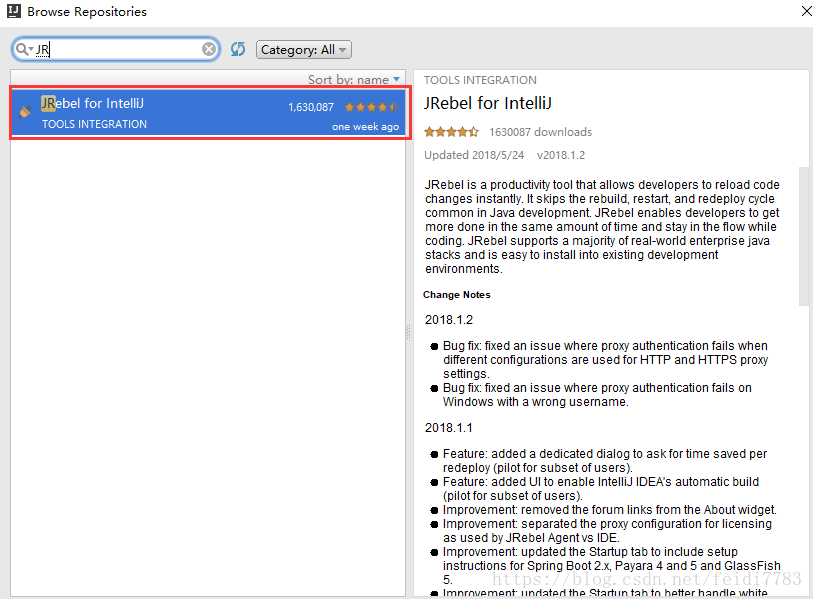
Task: Click the plug icon of JRebel for IntelliJ
Action: (x=25, y=111)
